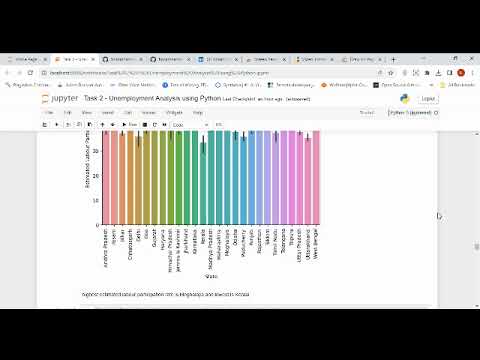Screen dimensions: 480x360
Task: Switch to the first browser tab
Action: 28,59
